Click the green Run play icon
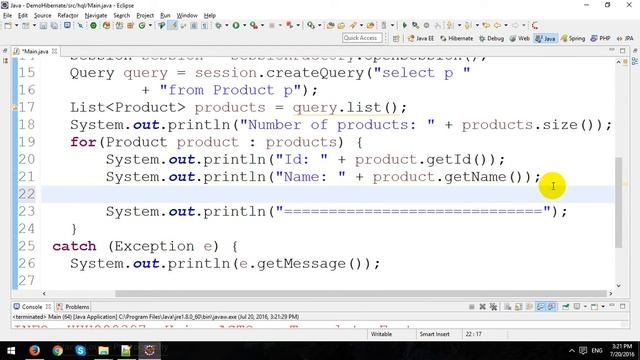 236,25
